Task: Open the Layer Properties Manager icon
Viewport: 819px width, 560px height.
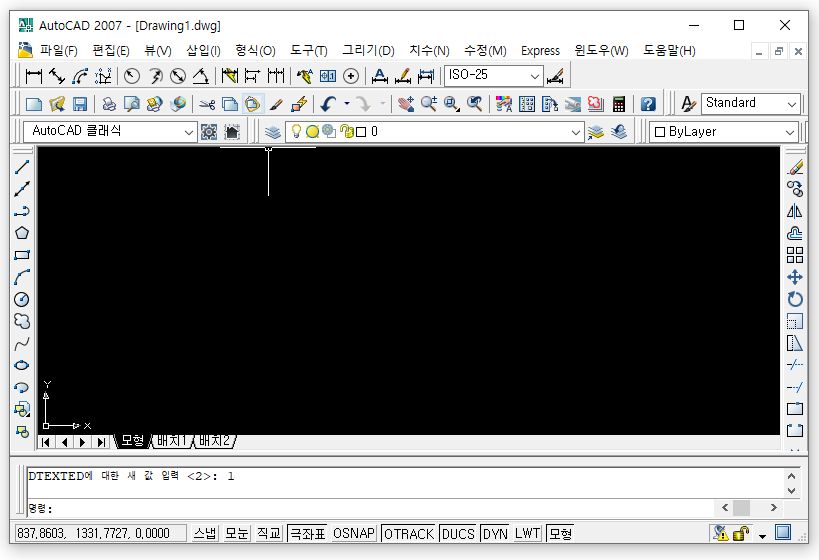Action: [x=272, y=132]
